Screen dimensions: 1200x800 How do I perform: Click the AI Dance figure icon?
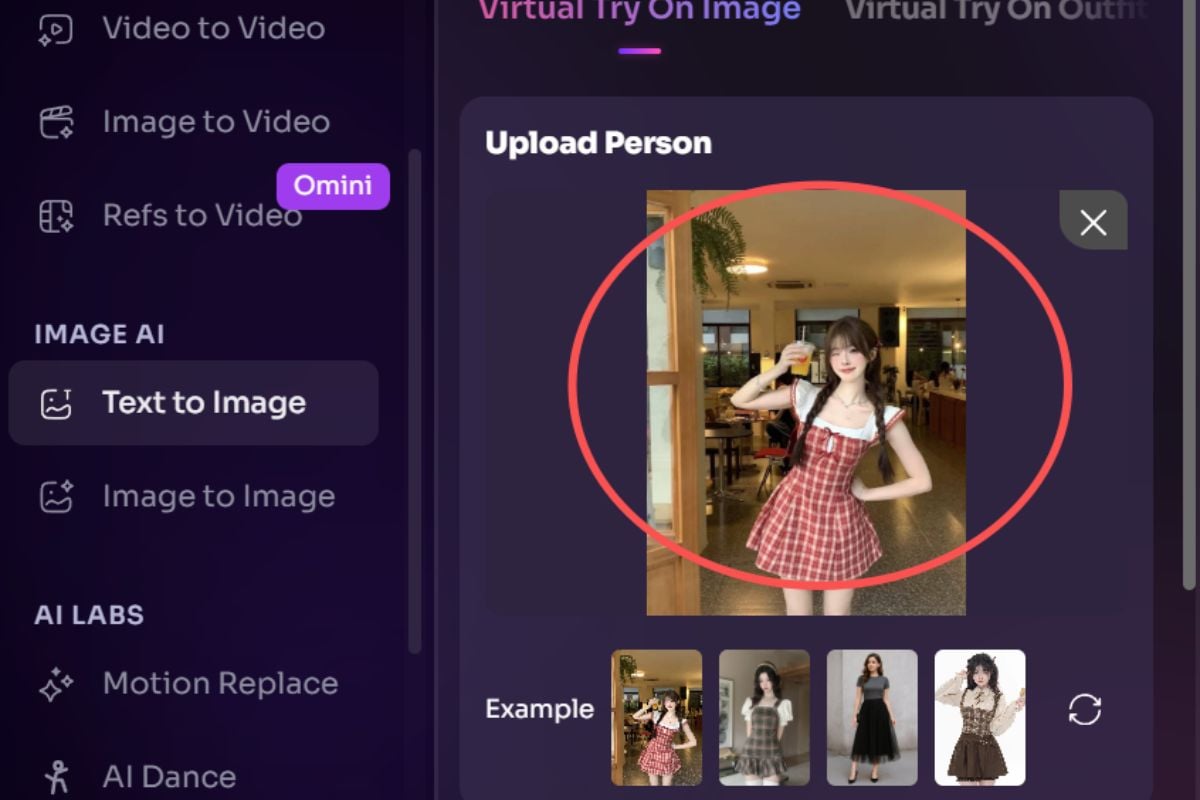tap(56, 776)
